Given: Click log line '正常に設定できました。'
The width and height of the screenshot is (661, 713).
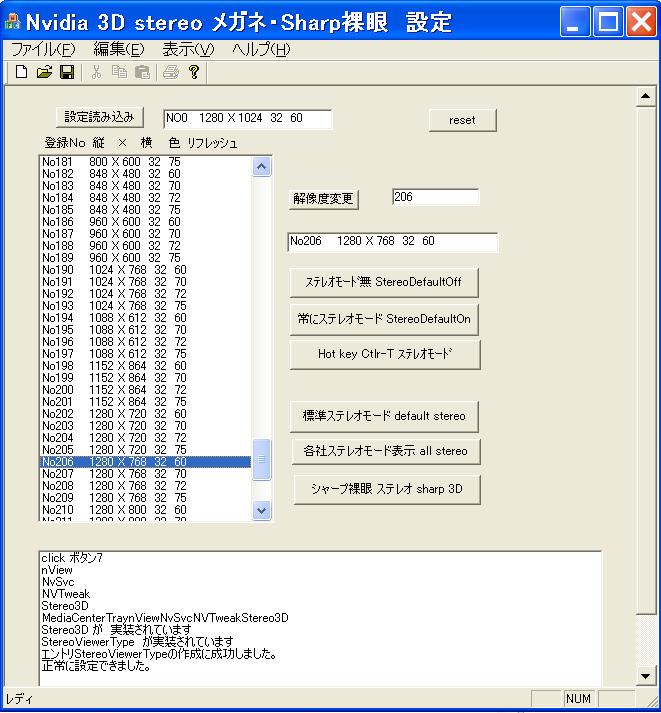Looking at the screenshot, I should [96, 666].
